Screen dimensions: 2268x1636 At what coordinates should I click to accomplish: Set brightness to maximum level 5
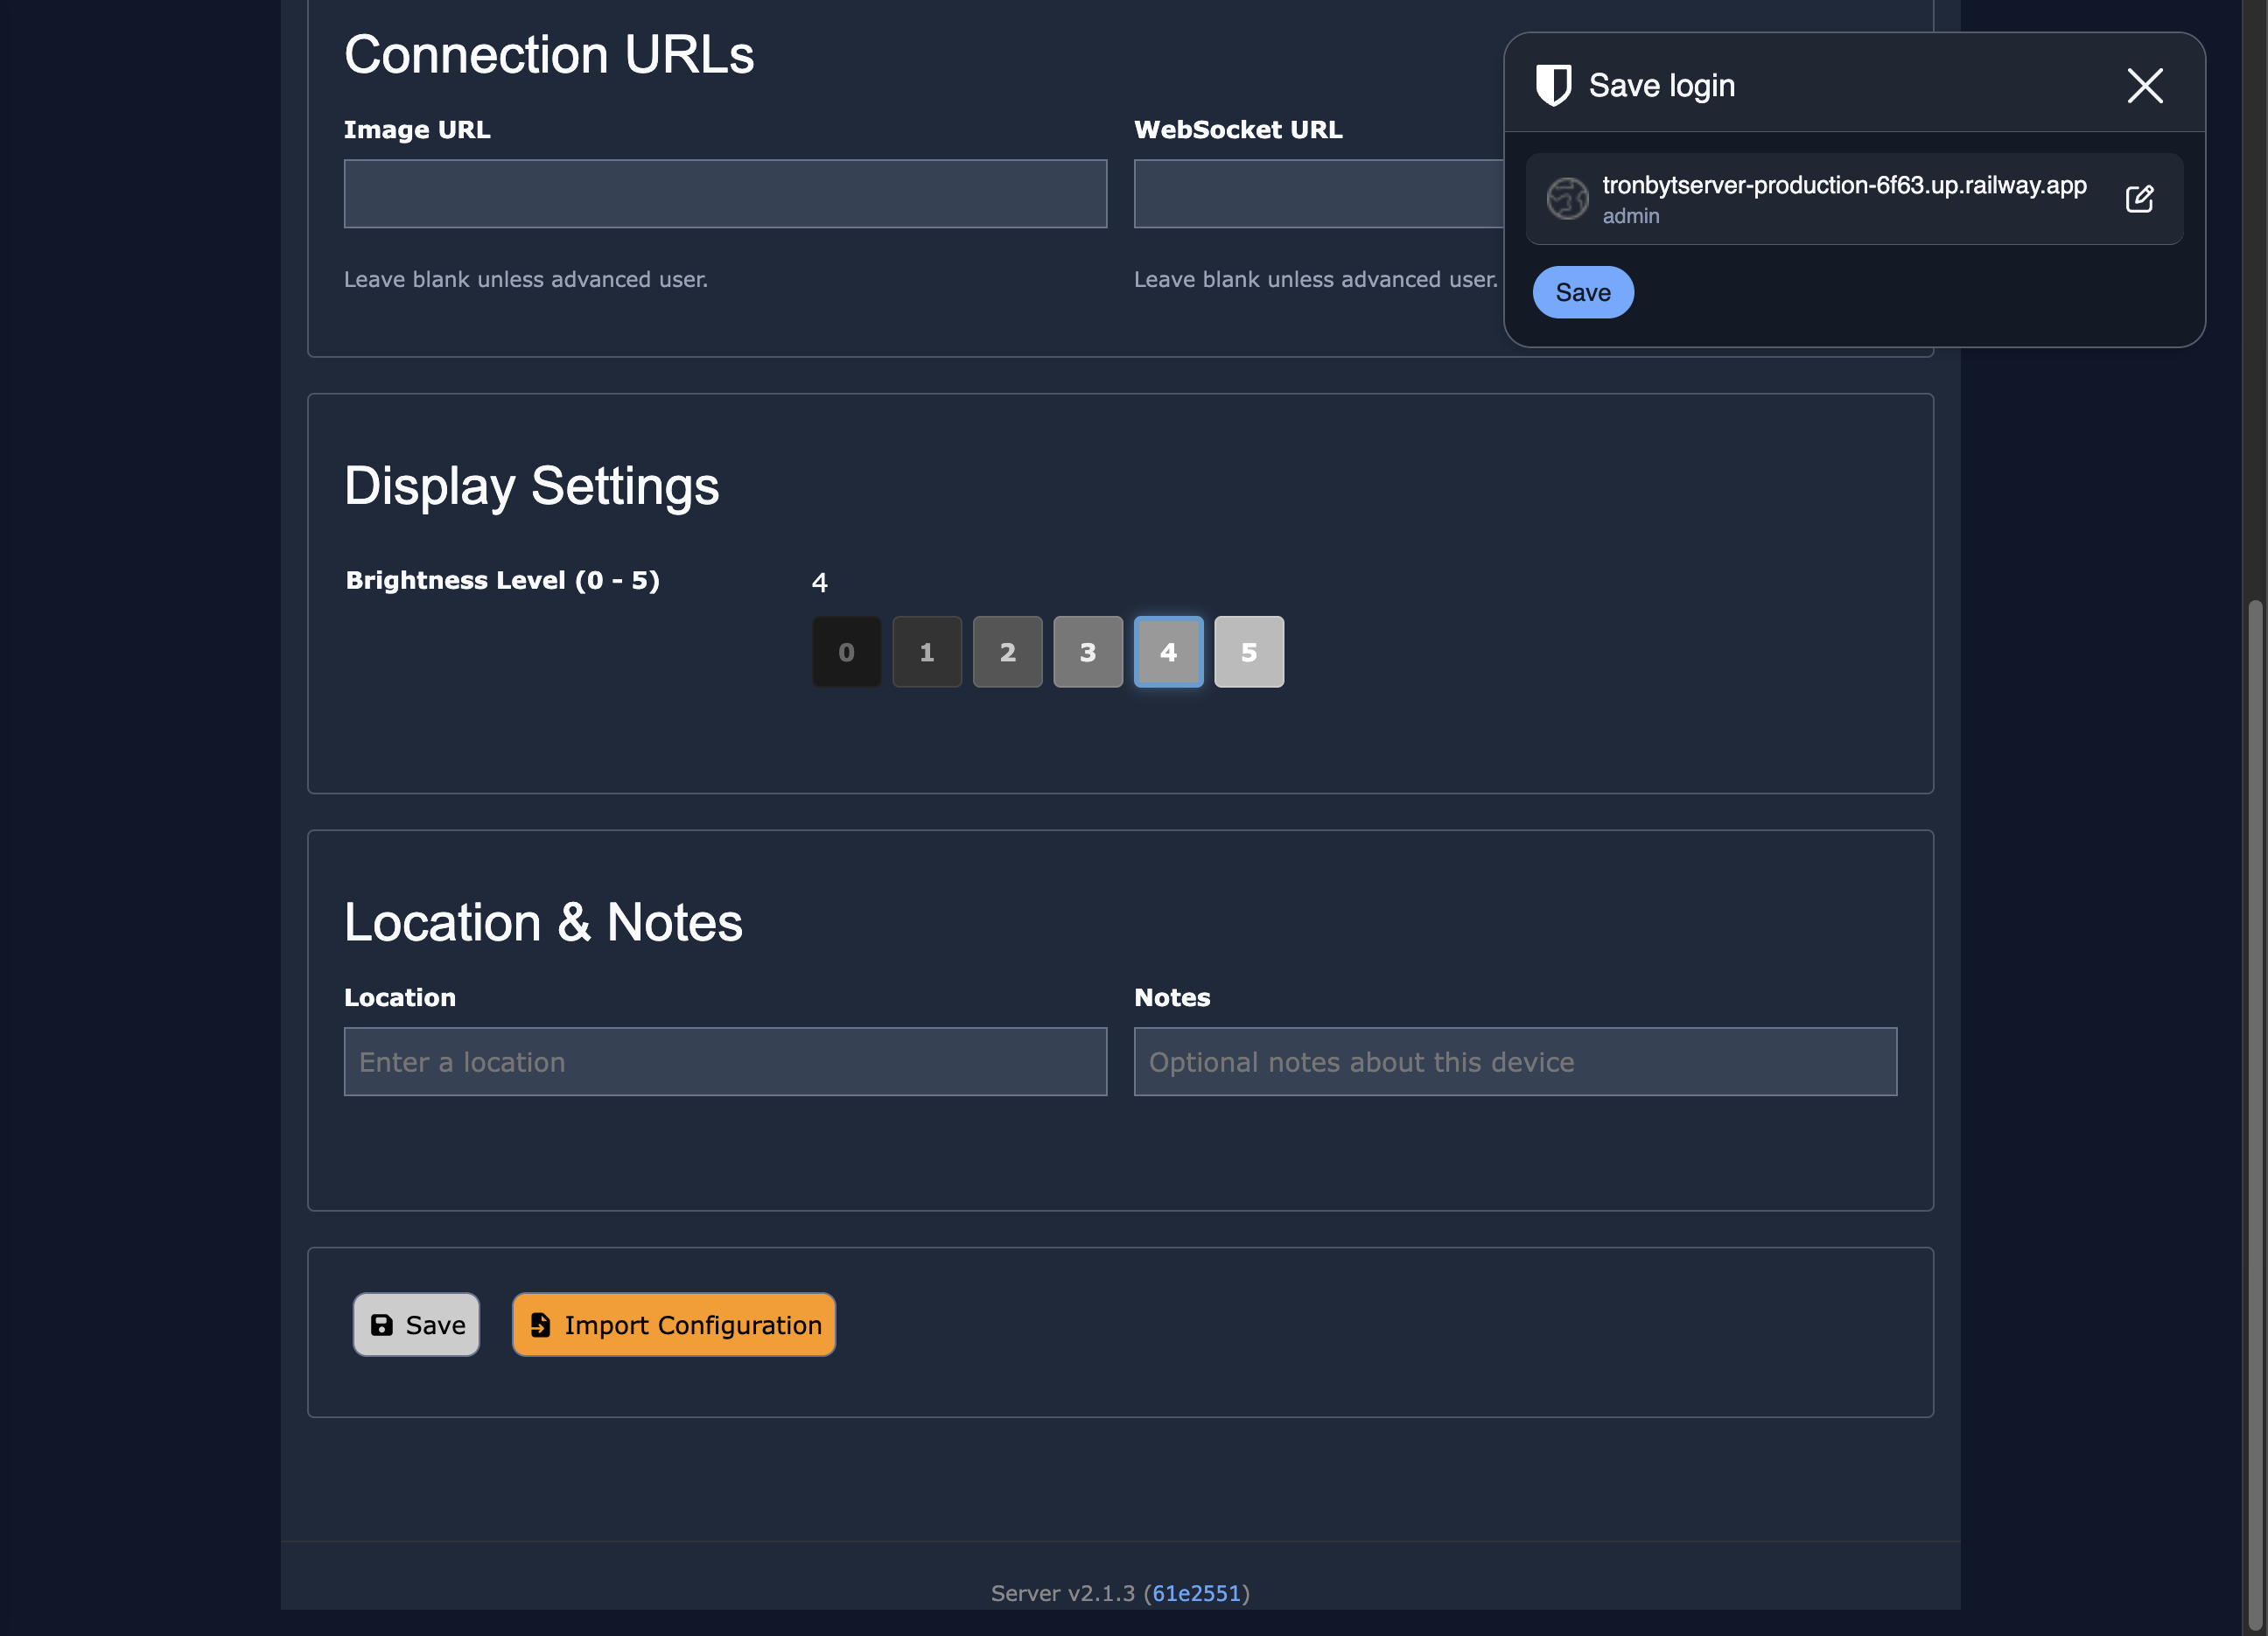1249,652
